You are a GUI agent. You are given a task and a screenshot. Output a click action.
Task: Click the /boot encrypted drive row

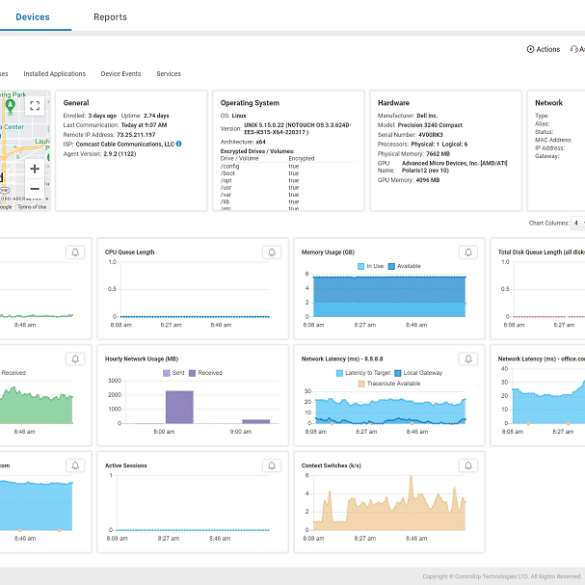[x=288, y=173]
